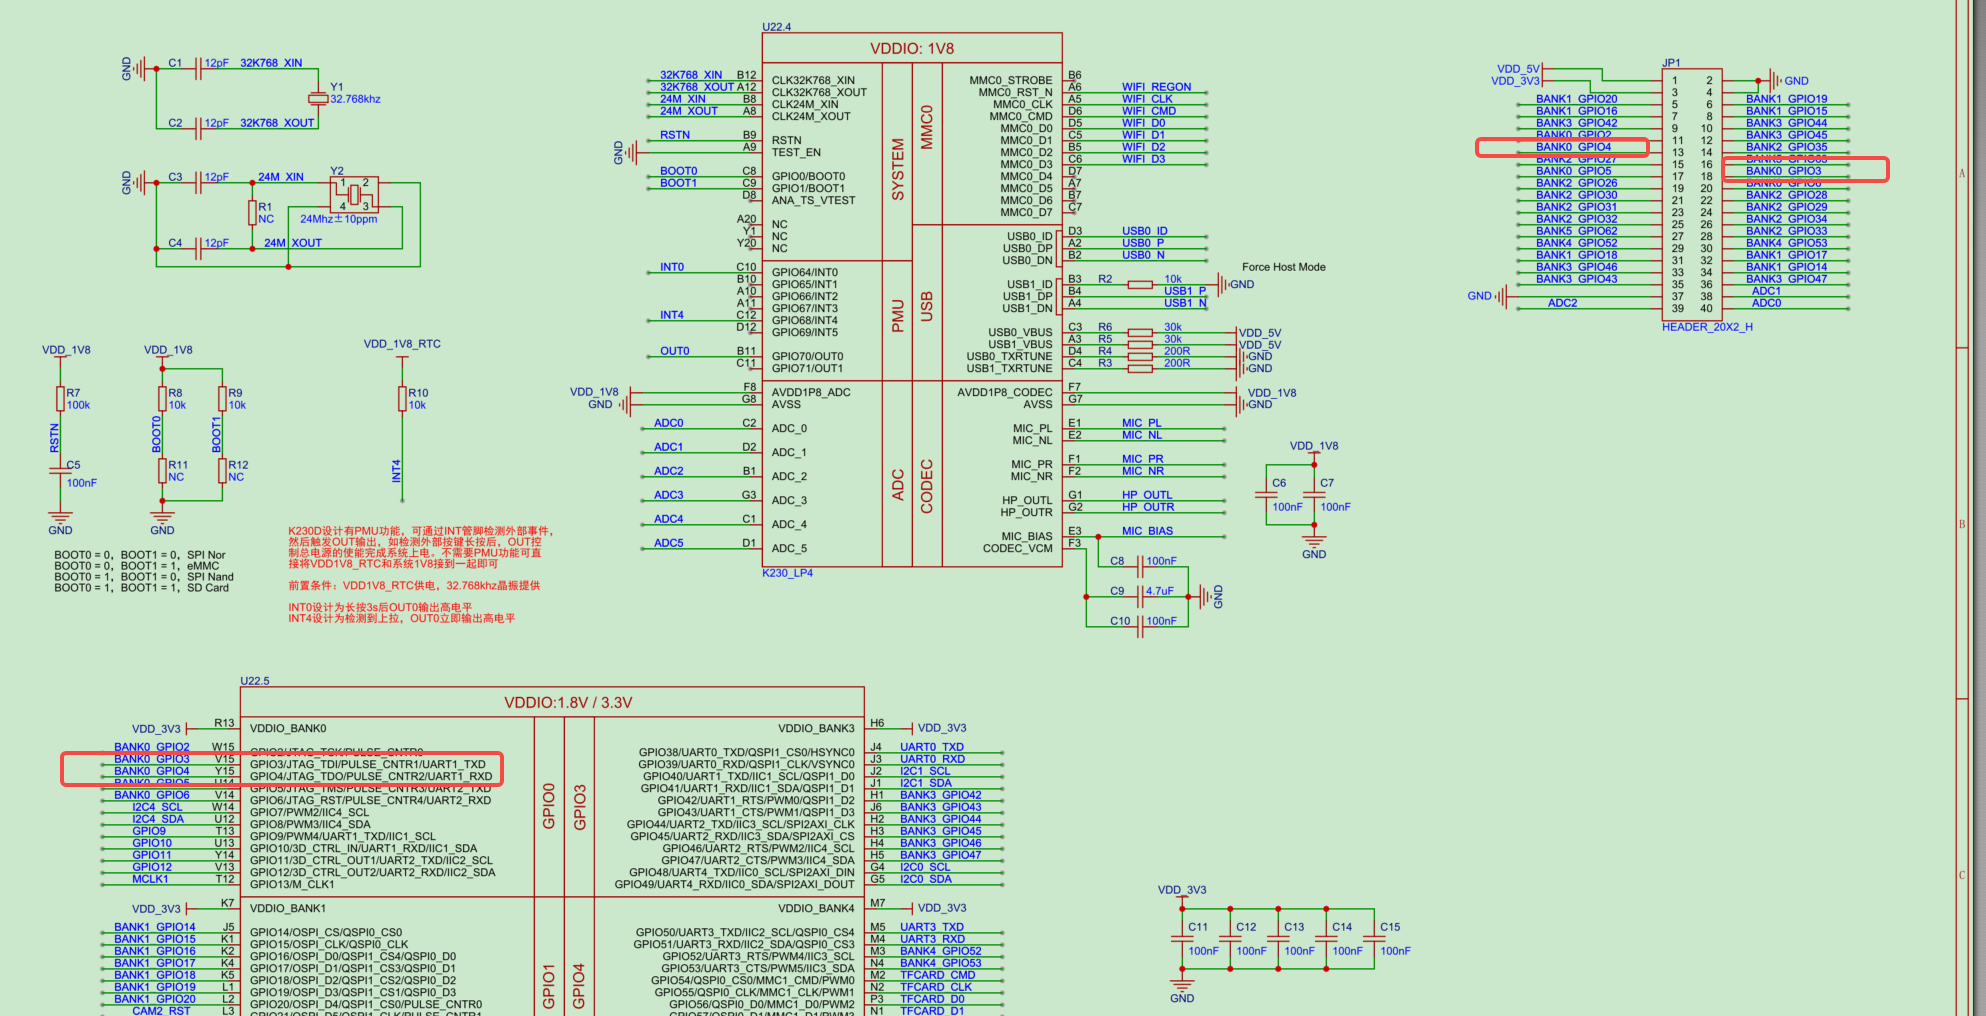Click the VDDIO:1.8V / 3.3V block title
This screenshot has height=1016, width=1986.
point(568,703)
